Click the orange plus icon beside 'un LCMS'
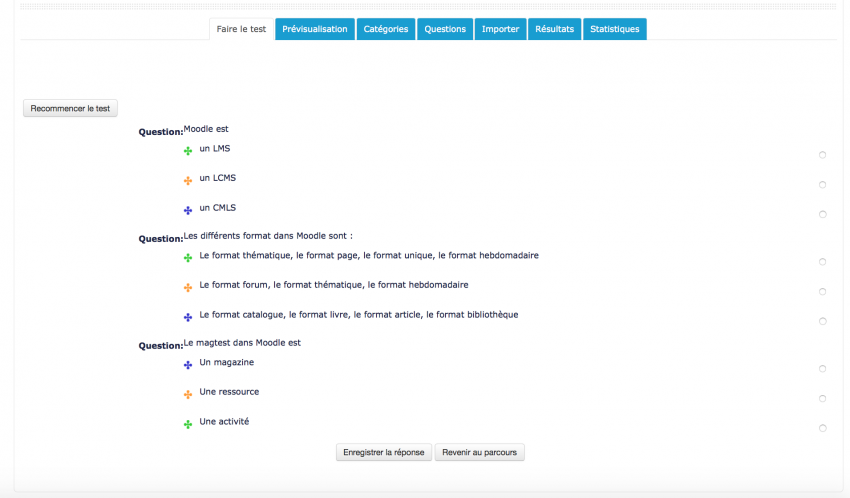Screen dimensions: 850x498 pos(188,181)
